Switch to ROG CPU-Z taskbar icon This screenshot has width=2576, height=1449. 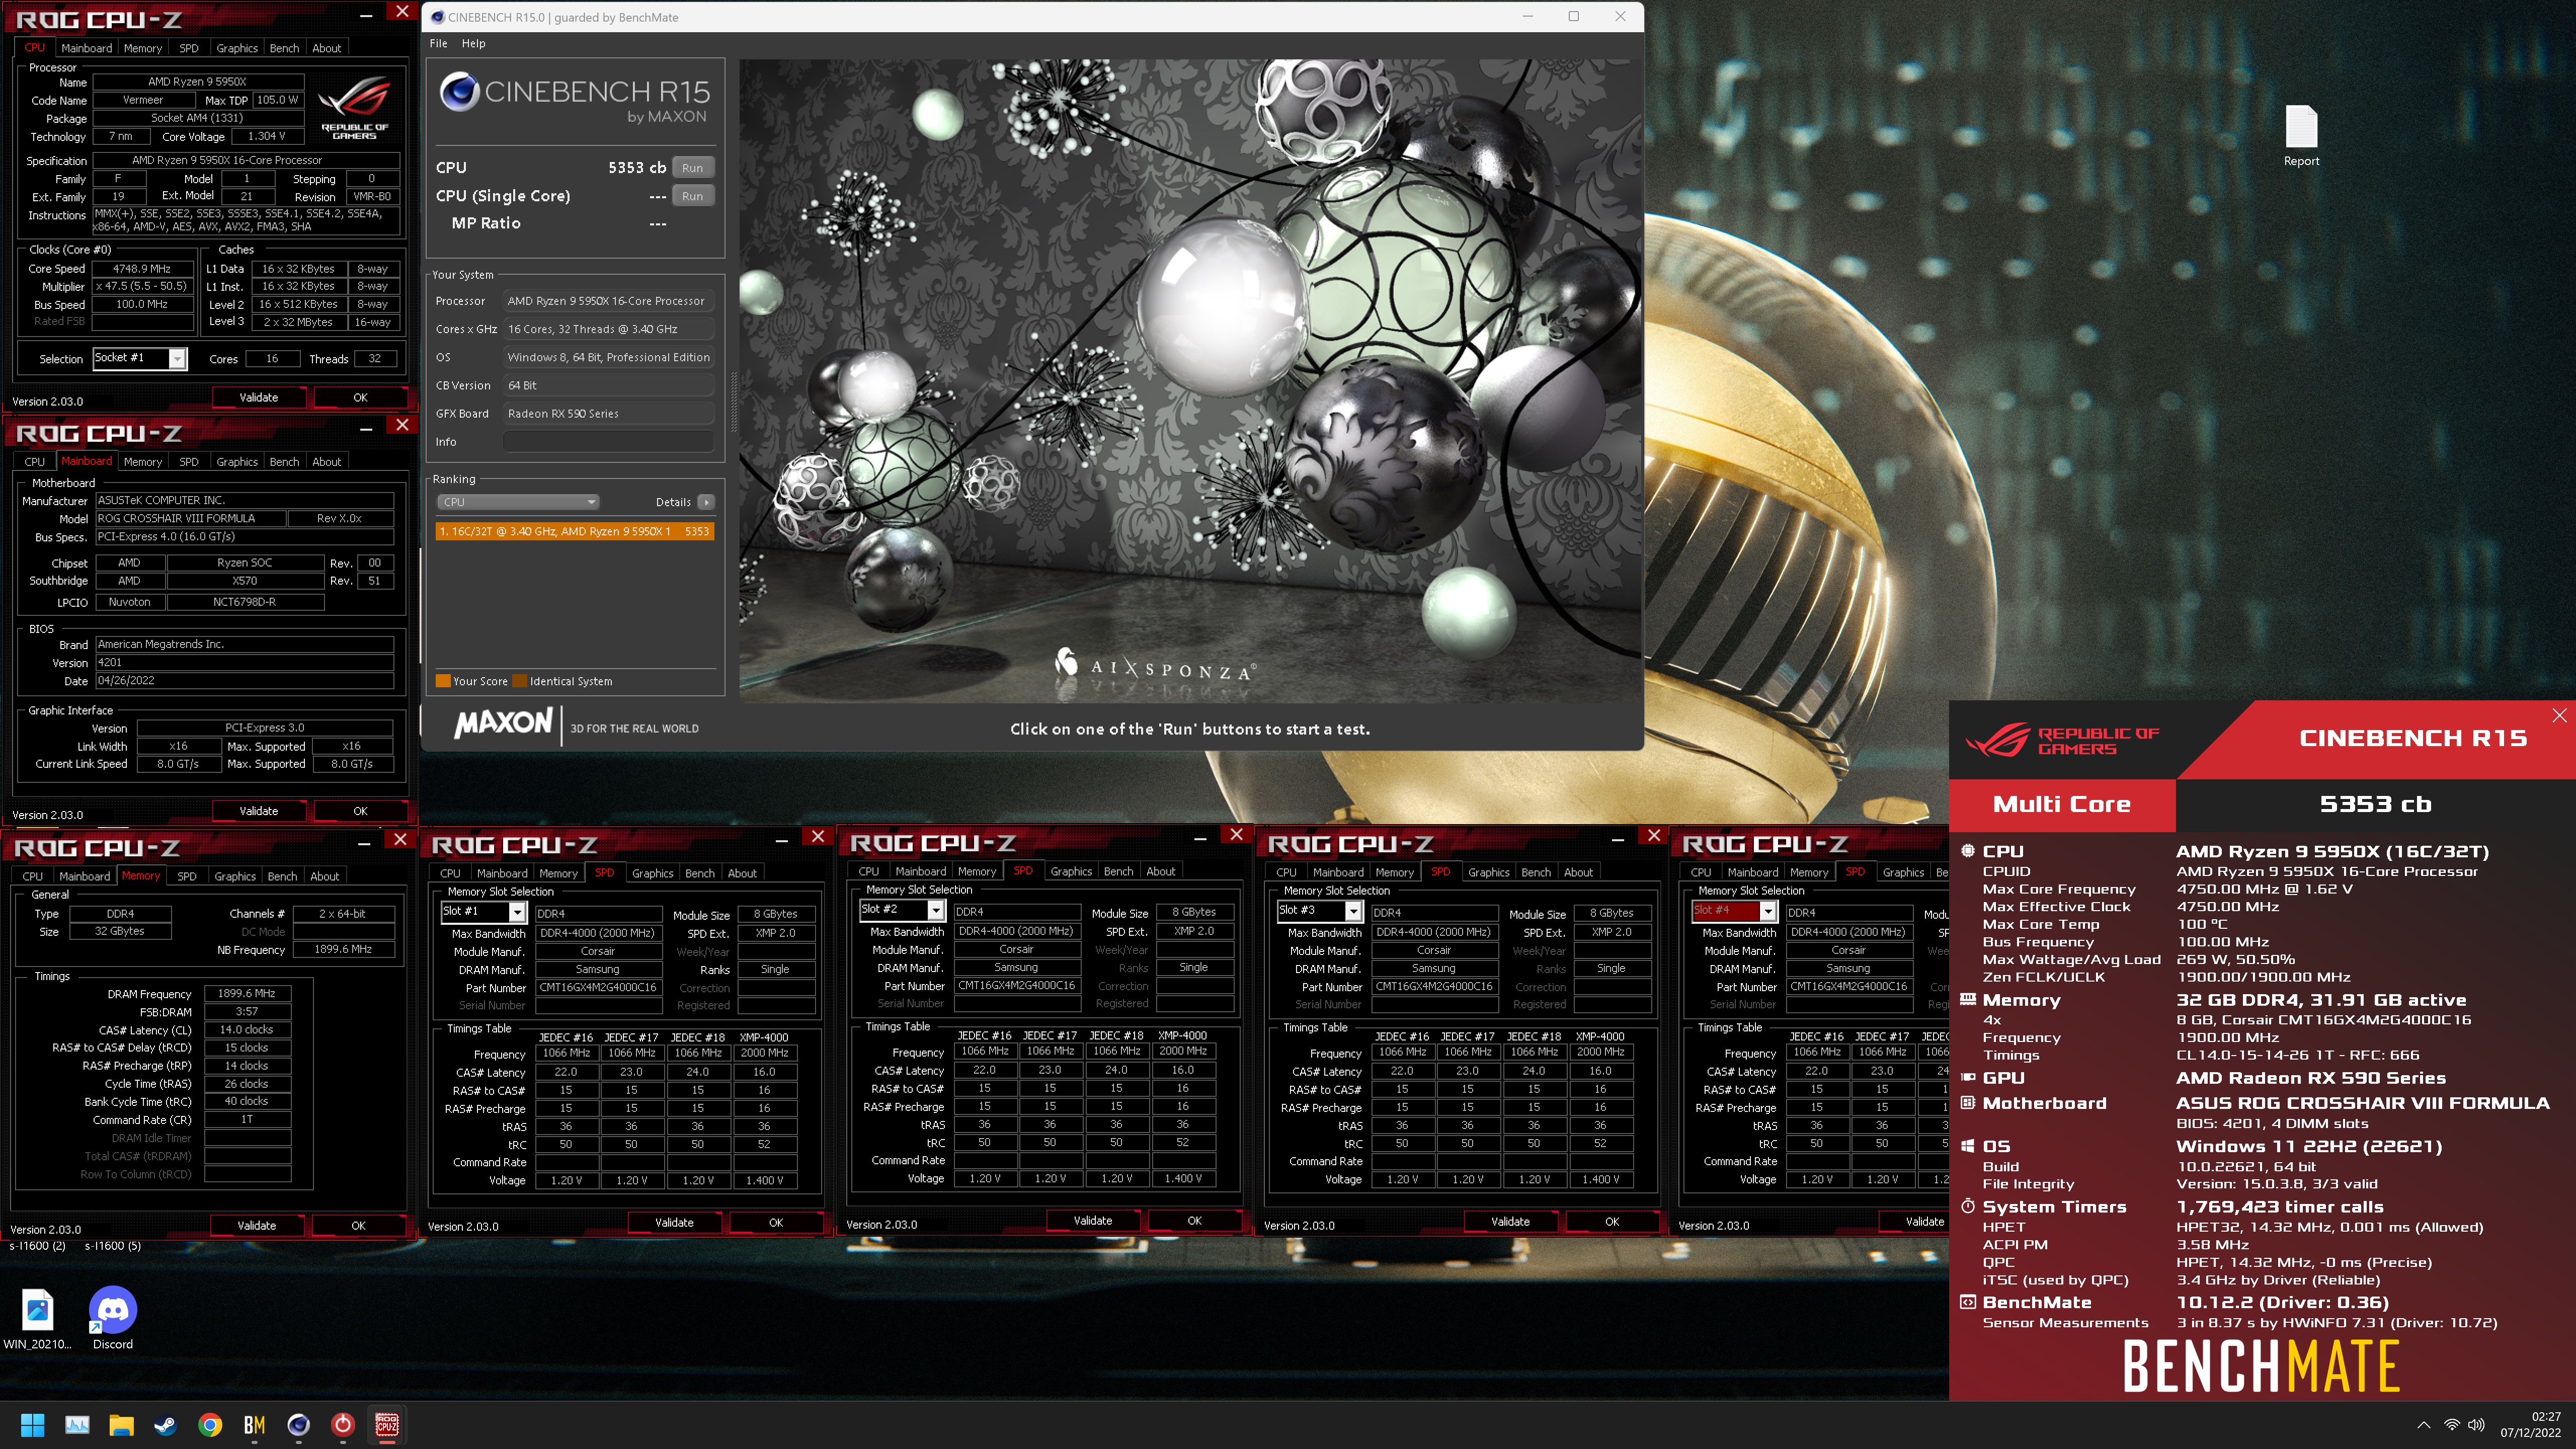tap(387, 1424)
